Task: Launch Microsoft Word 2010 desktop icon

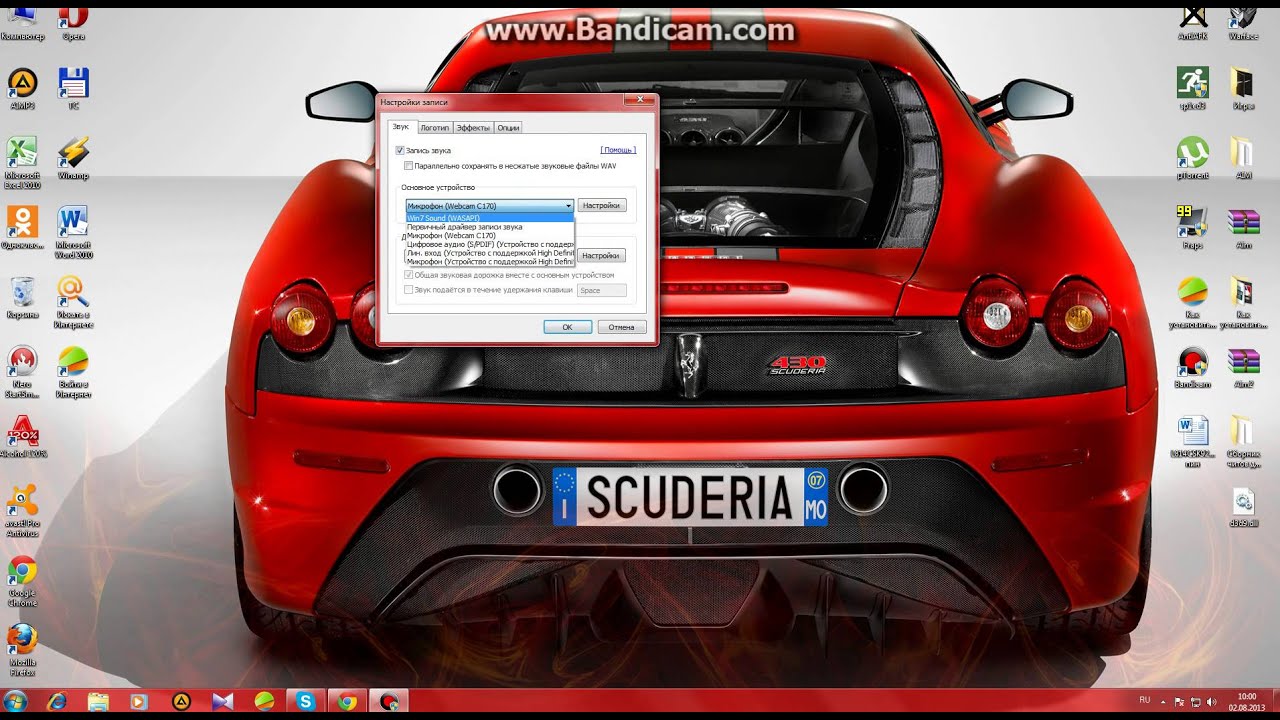Action: pos(74,232)
